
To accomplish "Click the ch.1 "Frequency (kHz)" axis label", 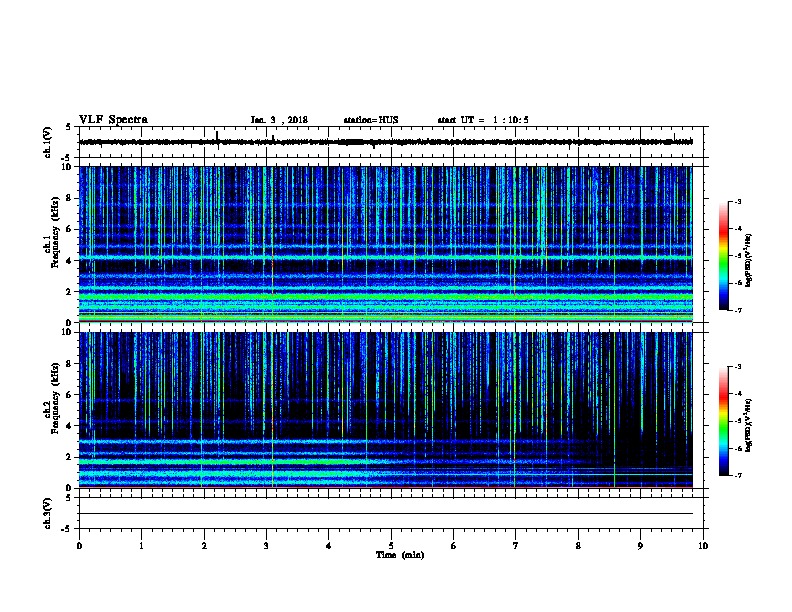I will pos(55,233).
